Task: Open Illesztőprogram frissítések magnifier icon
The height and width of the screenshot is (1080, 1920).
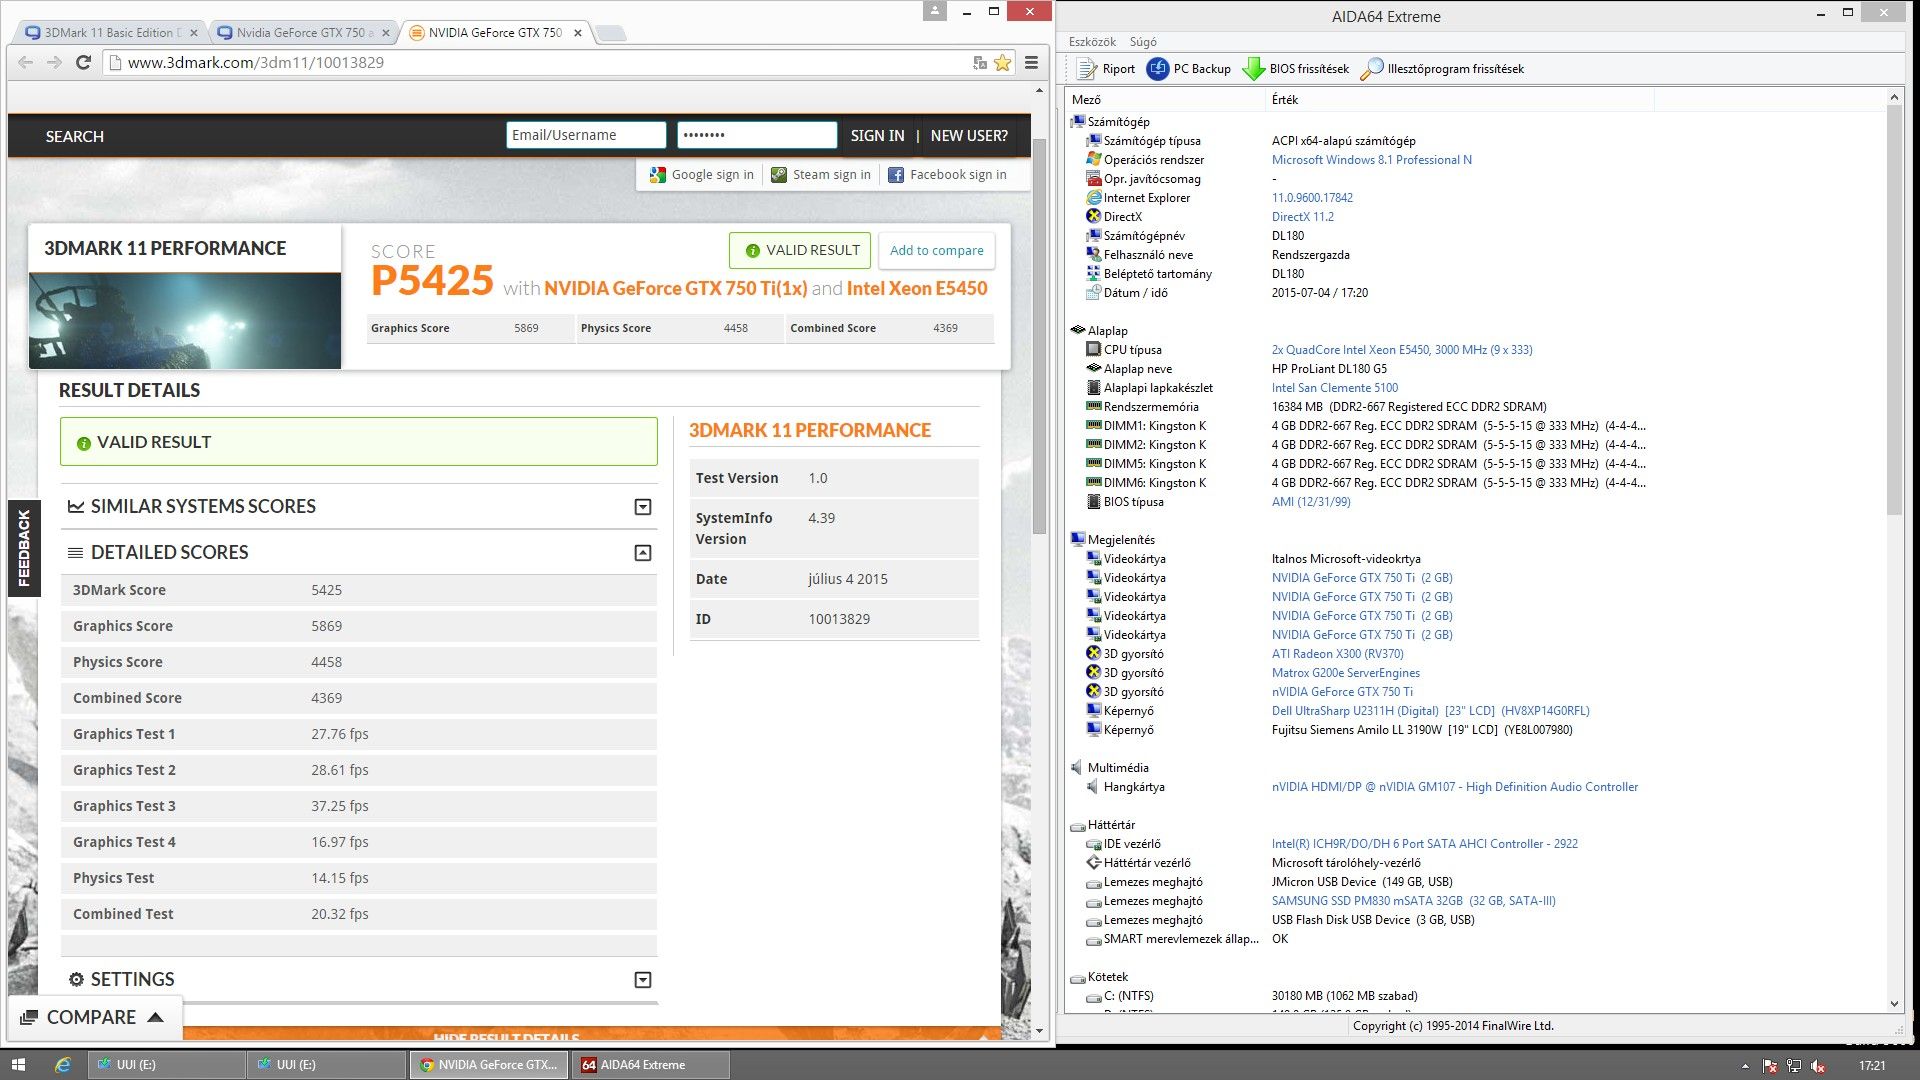Action: click(x=1372, y=68)
